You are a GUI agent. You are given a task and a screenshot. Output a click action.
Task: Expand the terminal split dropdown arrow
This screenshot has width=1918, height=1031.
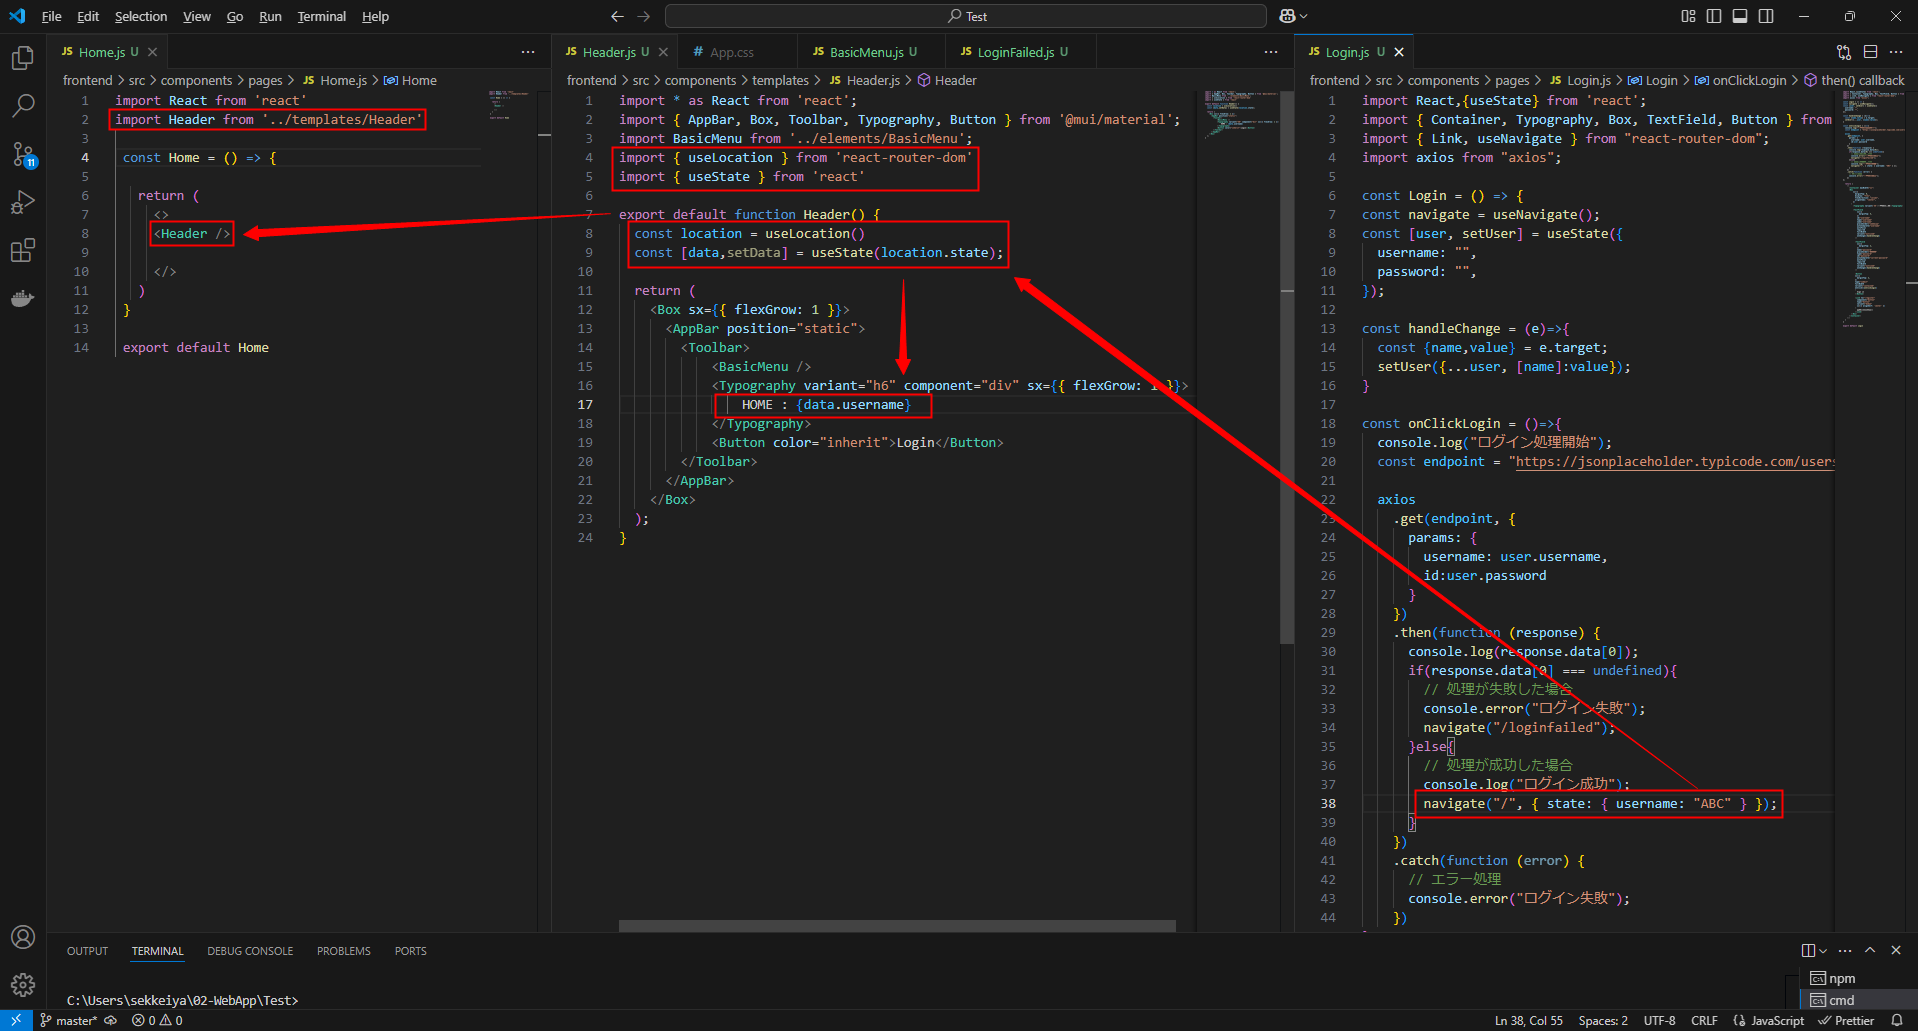(1823, 951)
